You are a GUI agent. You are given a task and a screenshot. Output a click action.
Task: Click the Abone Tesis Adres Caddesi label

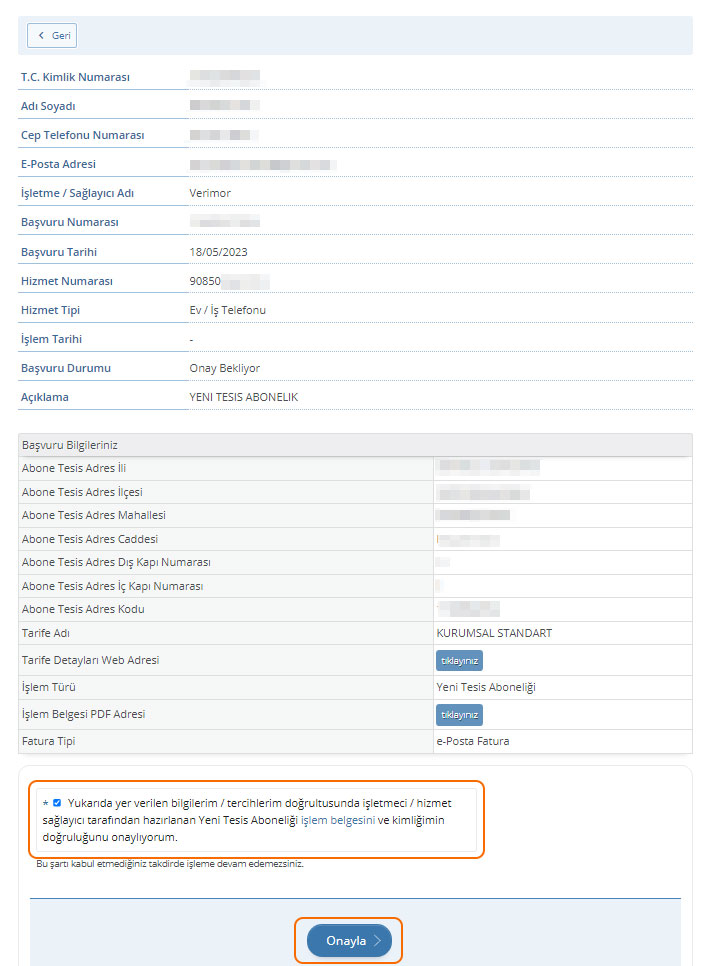pyautogui.click(x=90, y=539)
